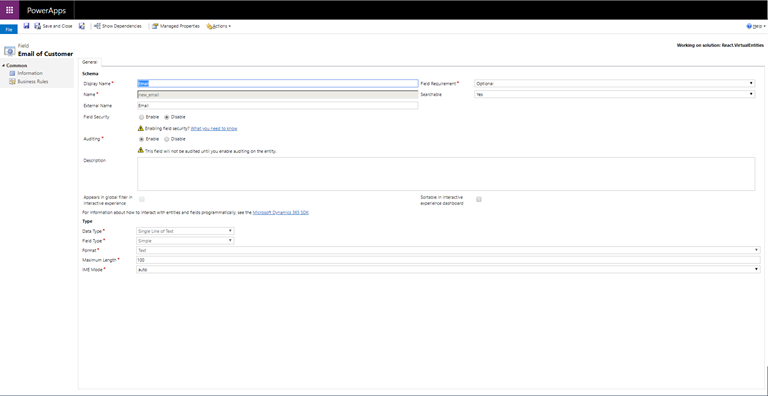Screen dimensions: 769x396
Task: Toggle Sortable in interactive experience dashboard checkbox
Action: [479, 199]
